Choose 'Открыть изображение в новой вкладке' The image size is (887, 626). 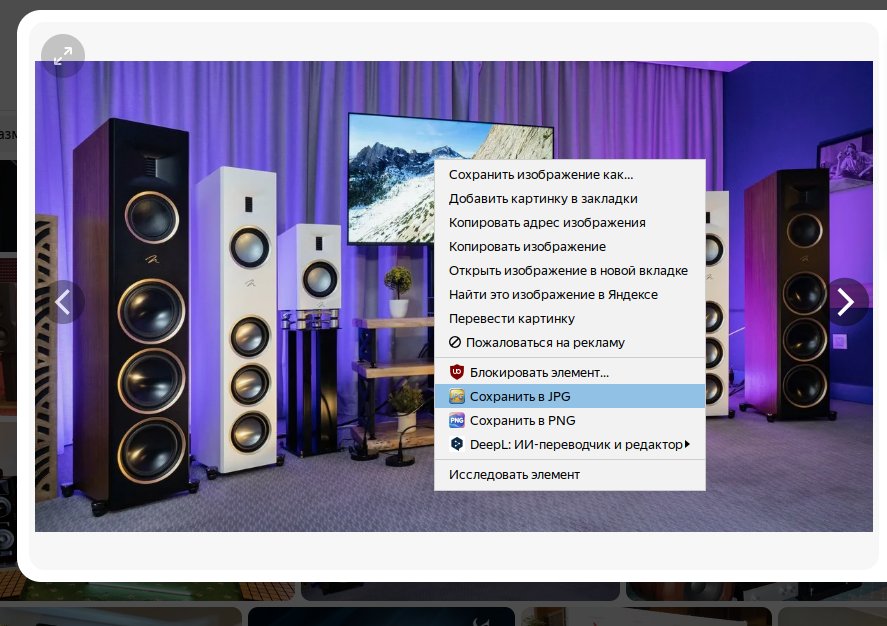click(x=568, y=271)
